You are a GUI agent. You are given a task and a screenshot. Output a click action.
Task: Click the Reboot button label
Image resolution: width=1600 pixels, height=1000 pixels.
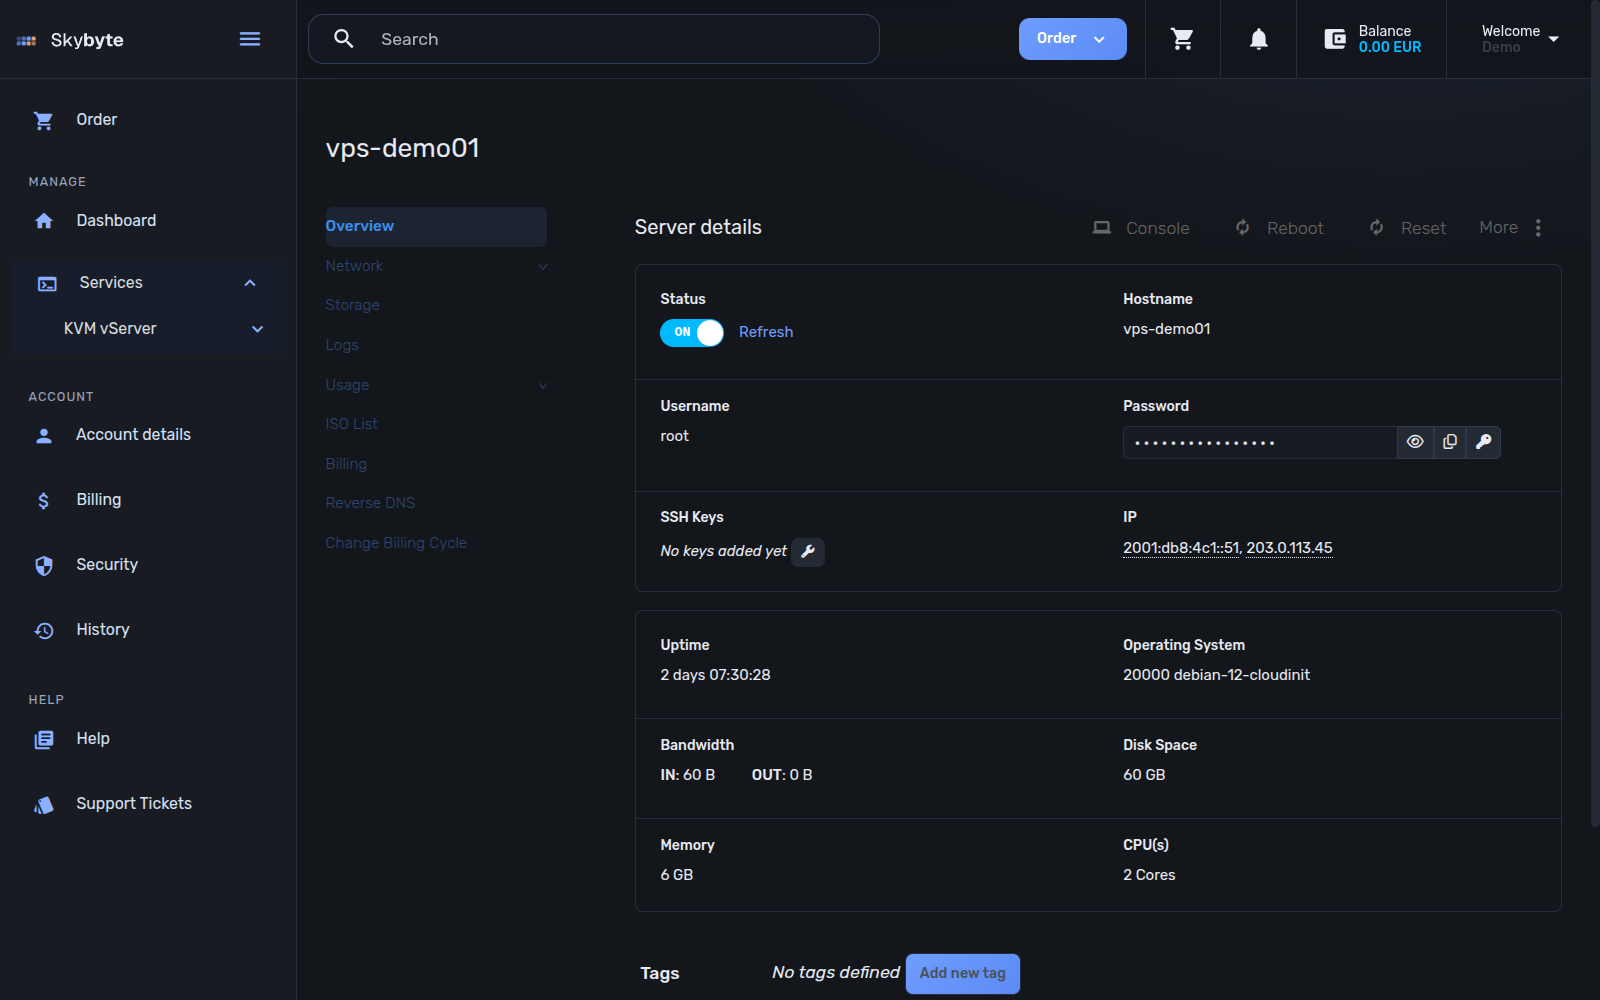point(1295,228)
